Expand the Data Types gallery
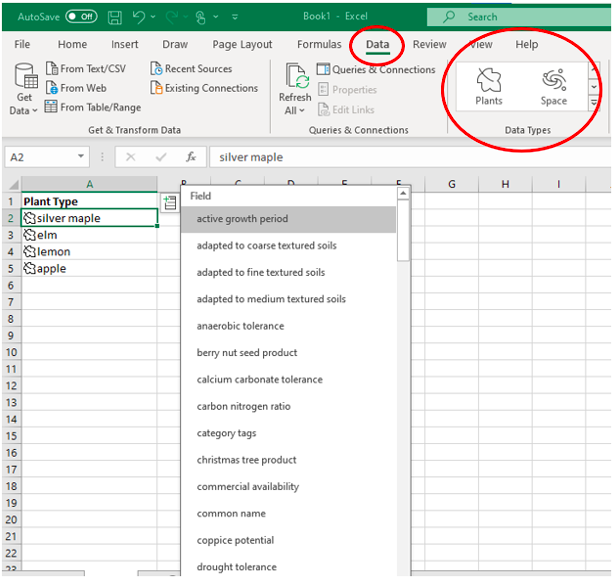Viewport: 615px width, 582px height. 594,103
